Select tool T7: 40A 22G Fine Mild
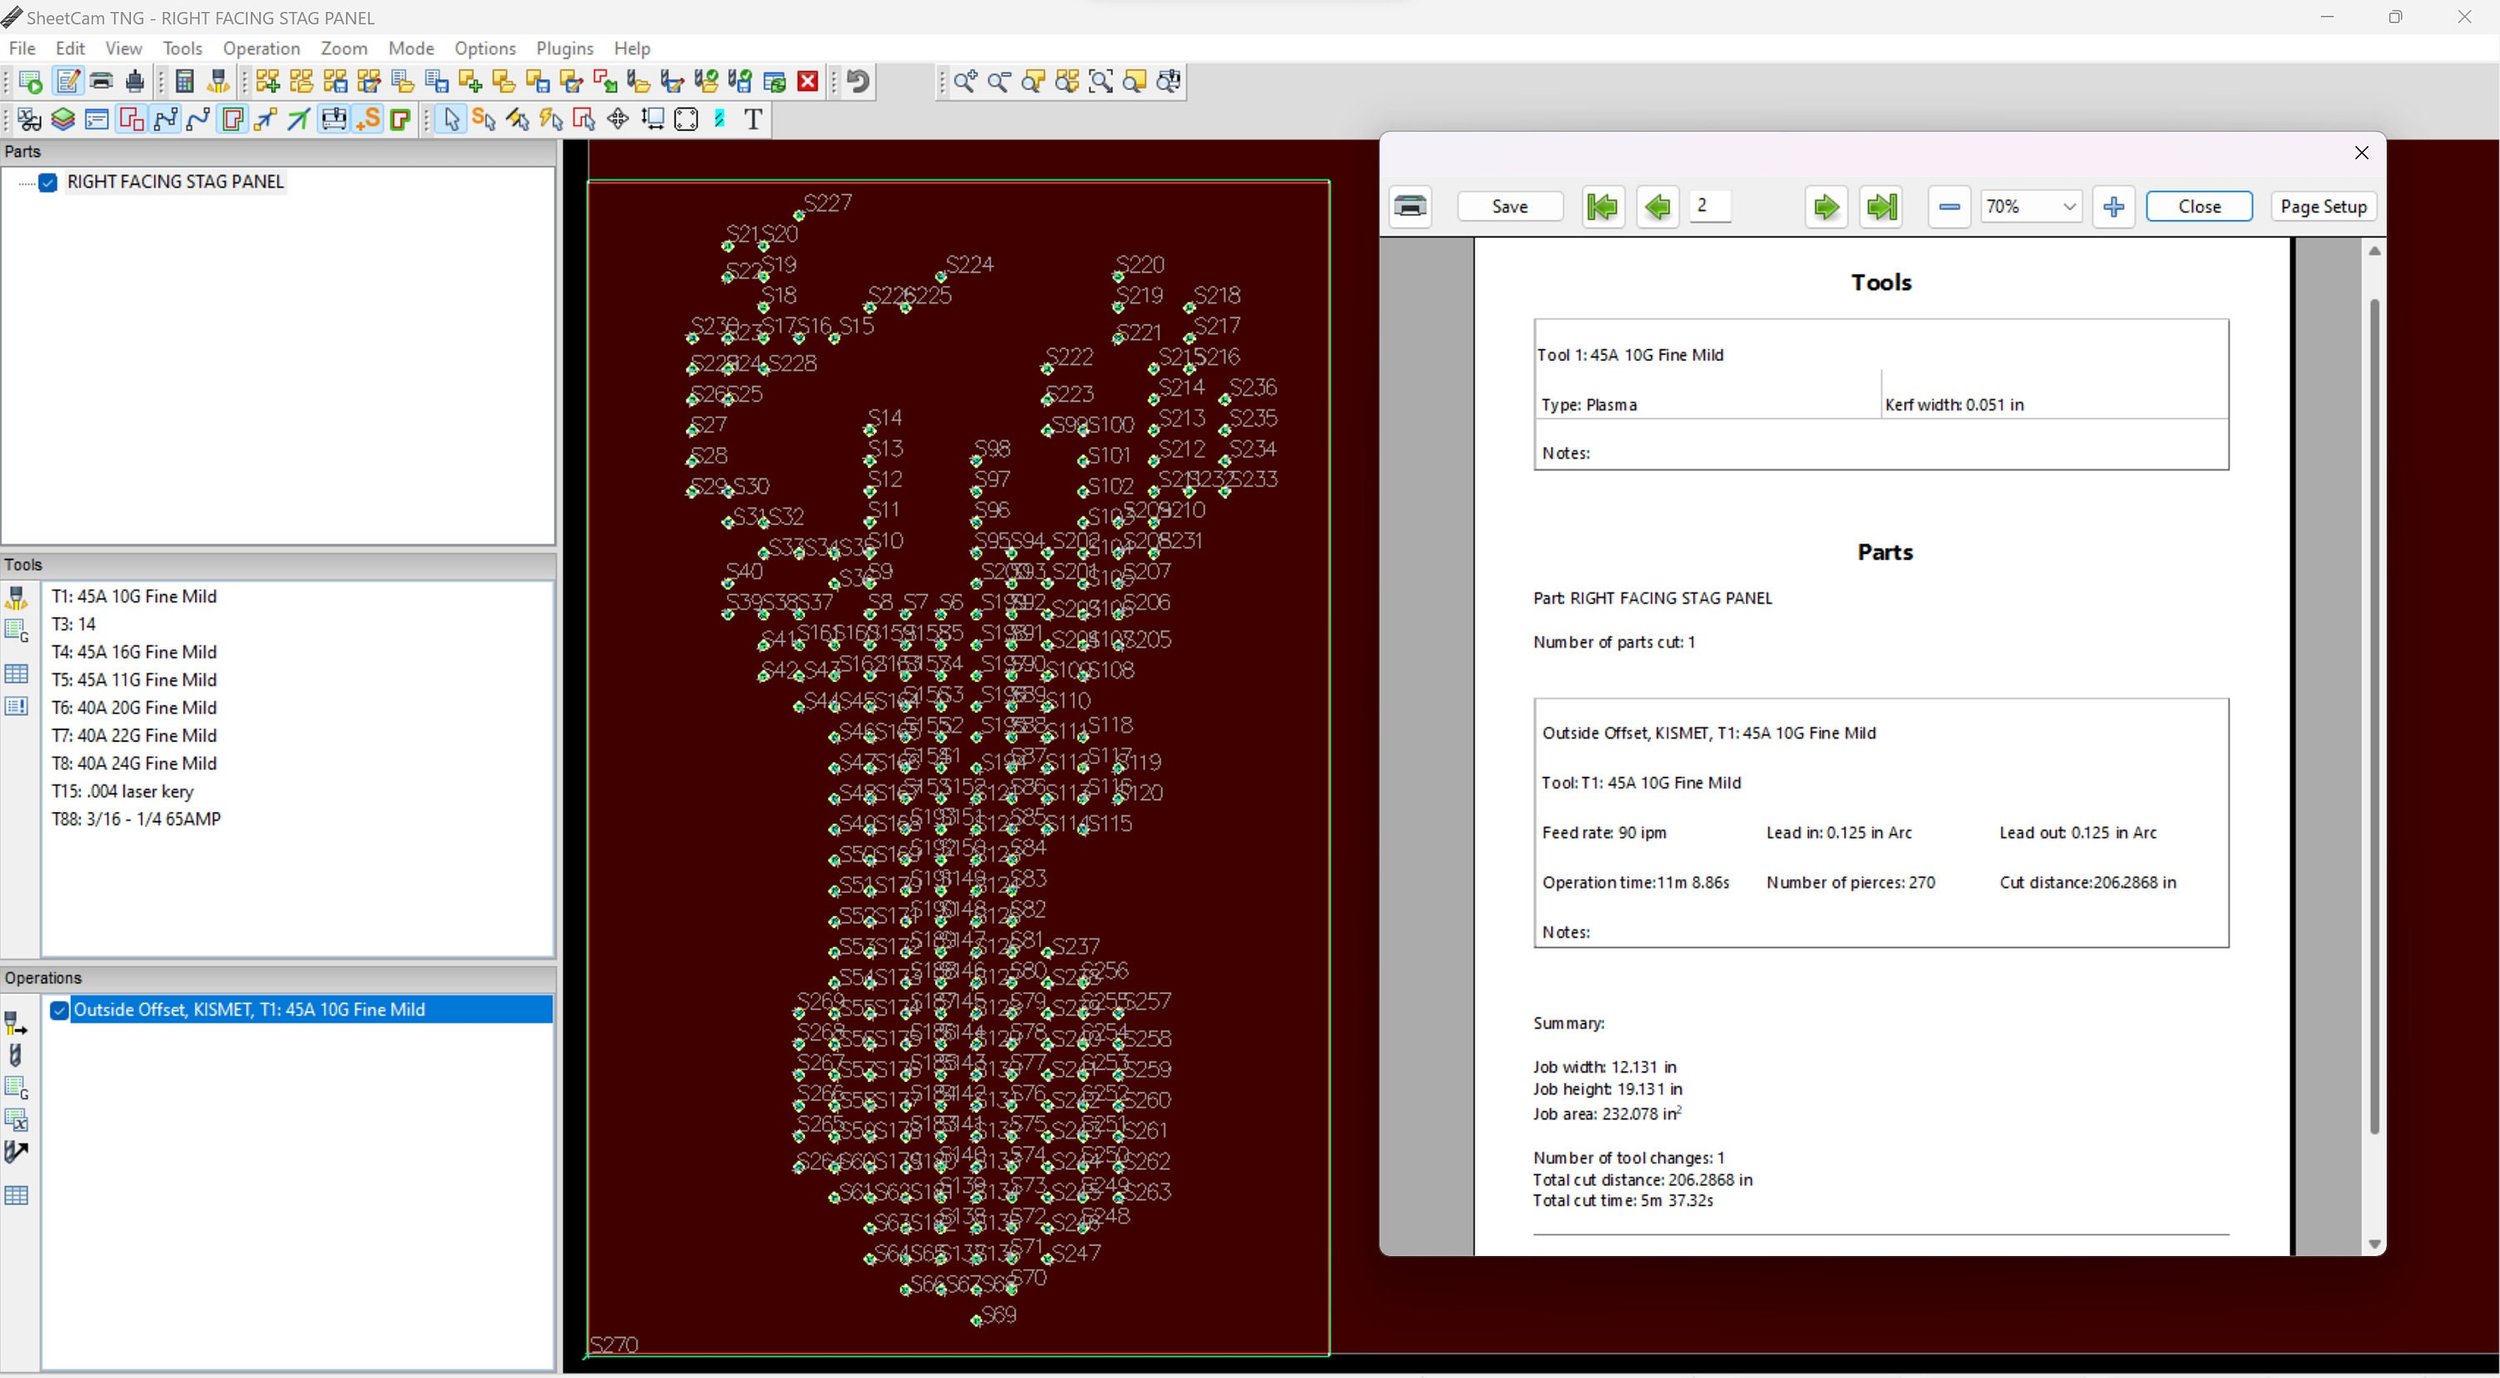The width and height of the screenshot is (2500, 1378). click(134, 737)
